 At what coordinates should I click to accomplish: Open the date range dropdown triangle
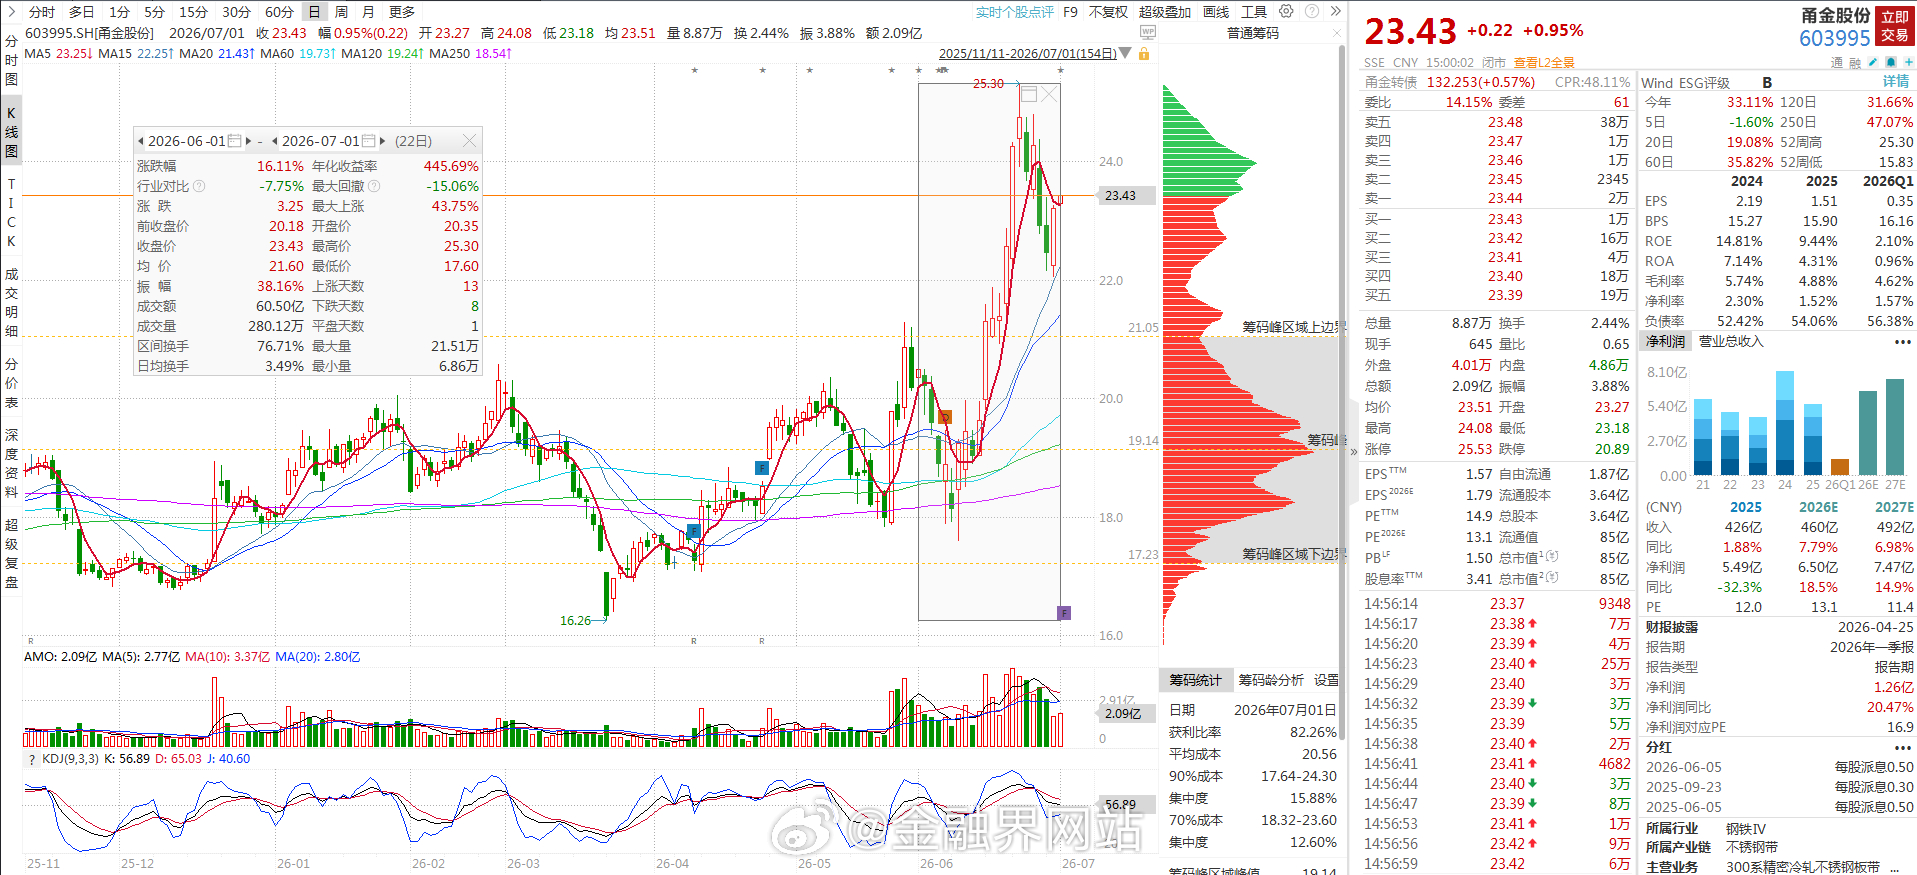pyautogui.click(x=1126, y=53)
